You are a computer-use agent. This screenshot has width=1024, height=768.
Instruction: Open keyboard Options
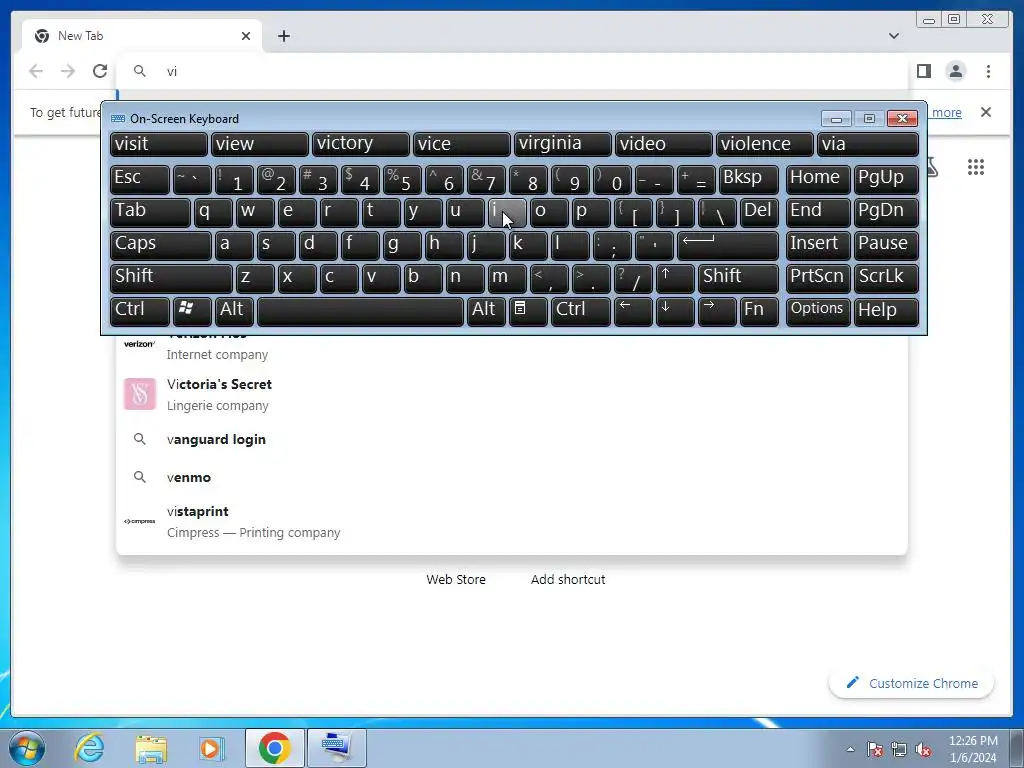pyautogui.click(x=818, y=312)
